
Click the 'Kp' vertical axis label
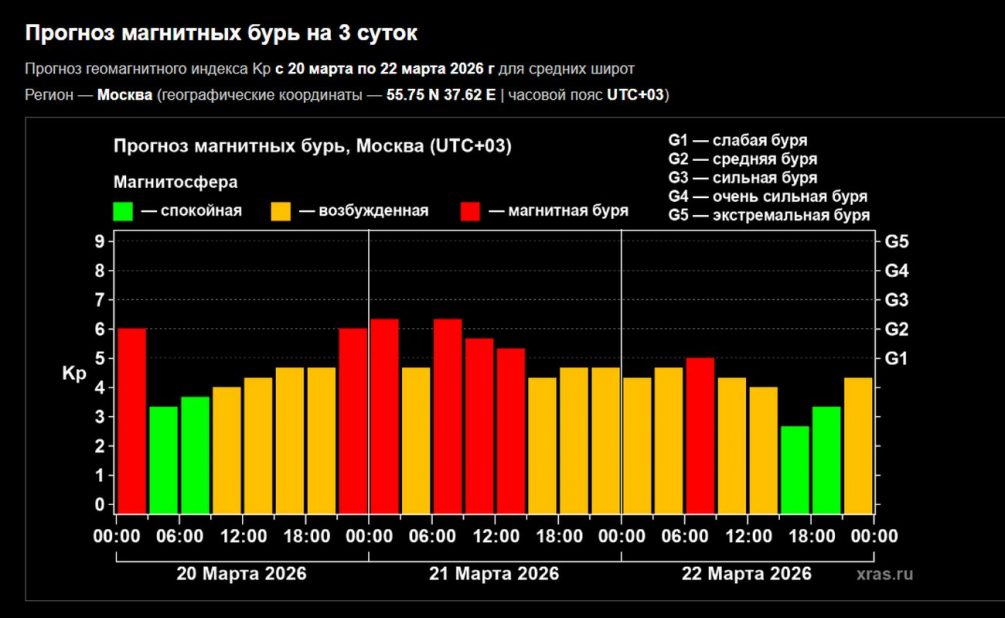(x=74, y=374)
